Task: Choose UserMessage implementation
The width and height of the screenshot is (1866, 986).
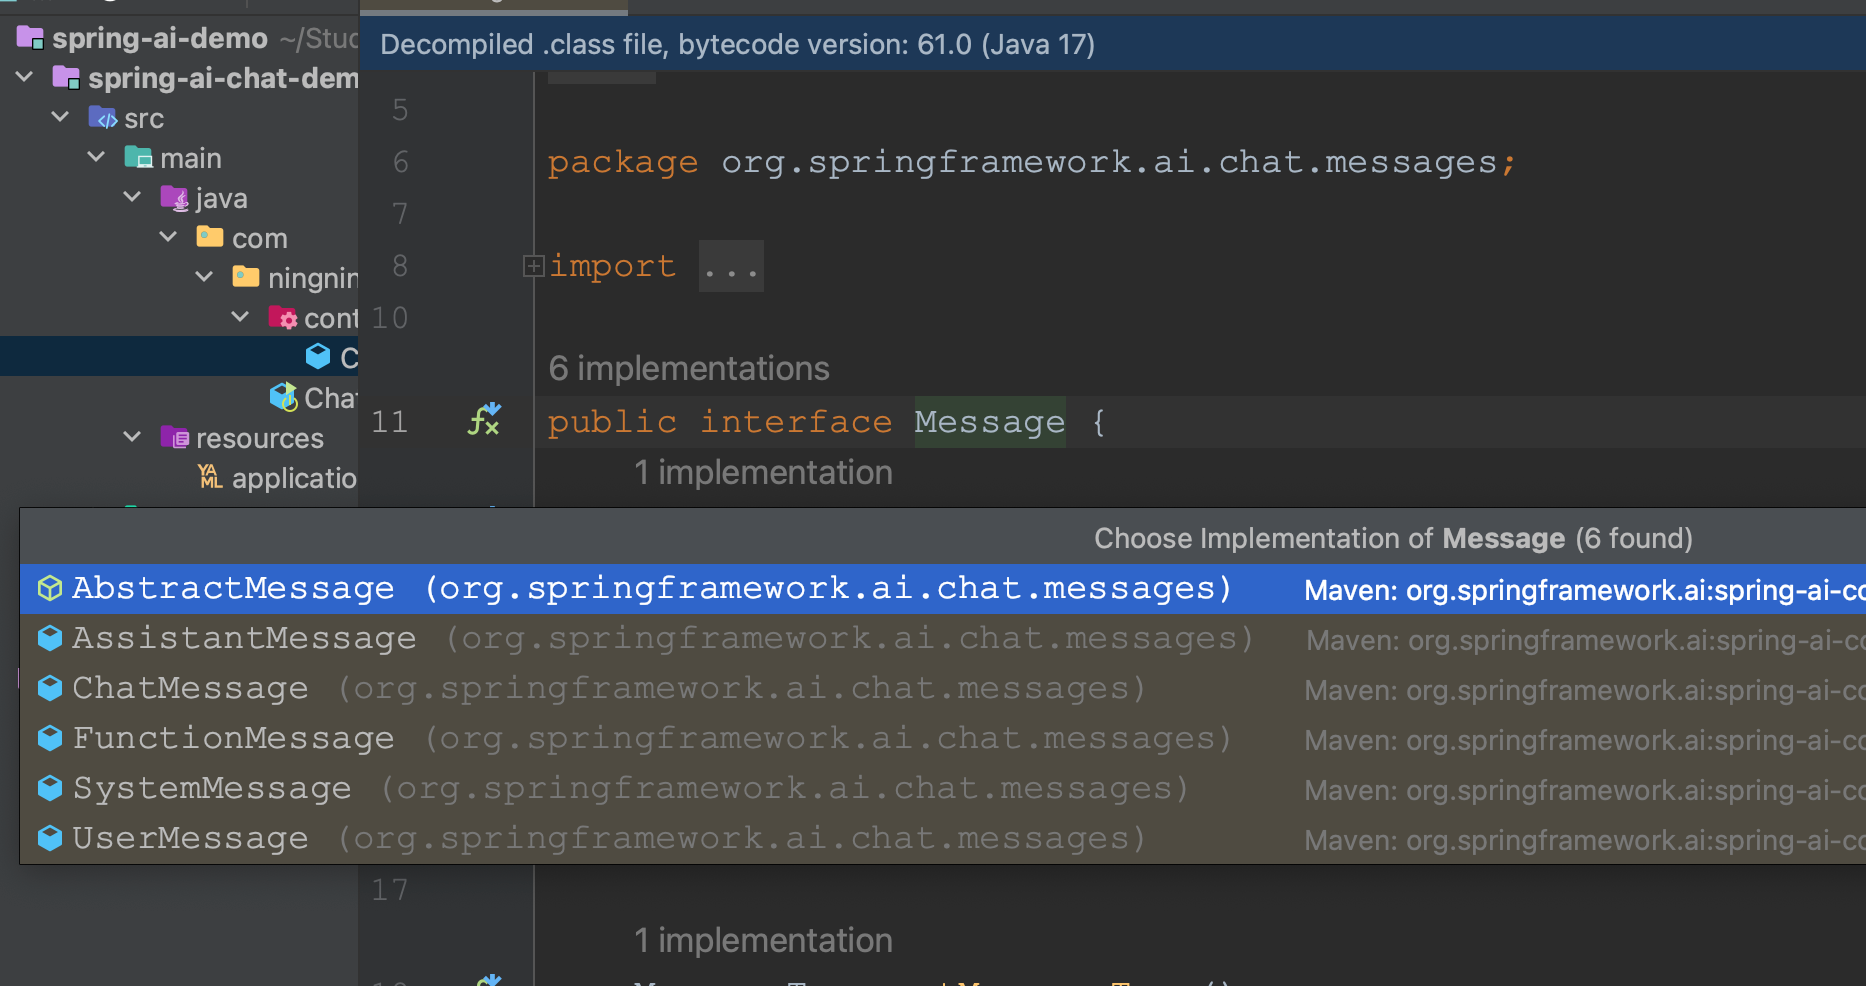Action: coord(943,839)
